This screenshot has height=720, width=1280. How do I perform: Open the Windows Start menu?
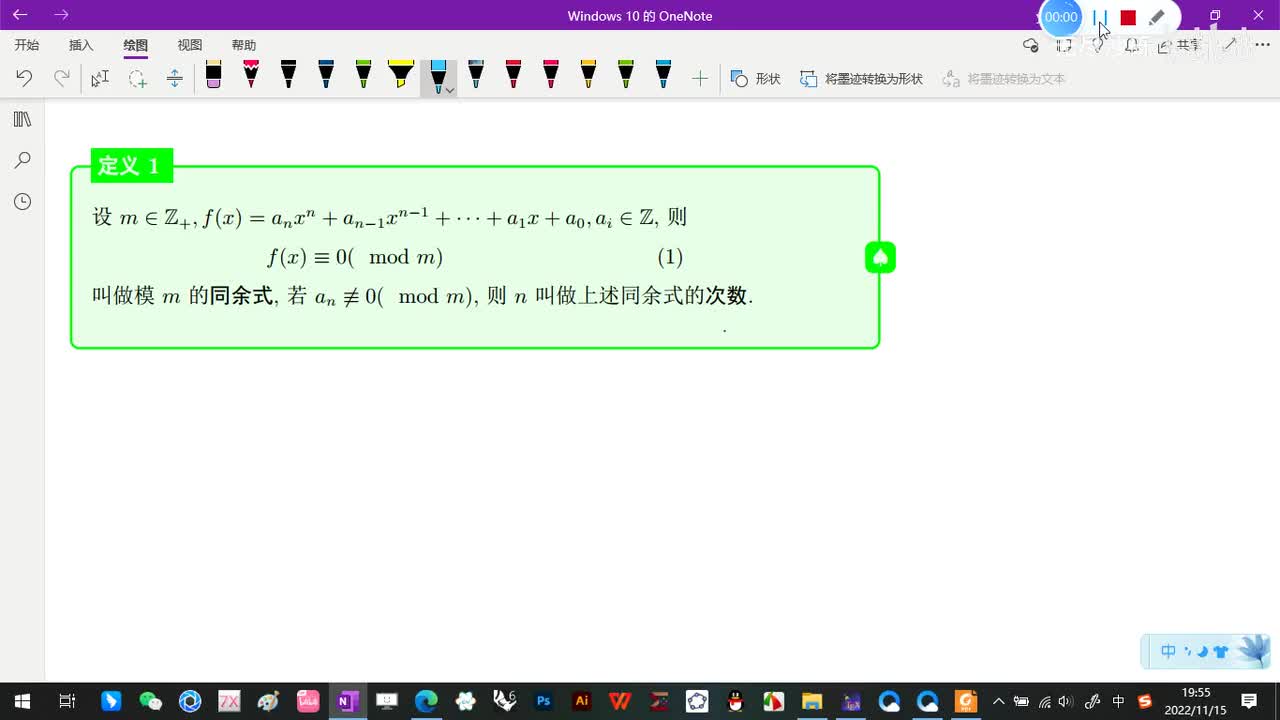22,701
